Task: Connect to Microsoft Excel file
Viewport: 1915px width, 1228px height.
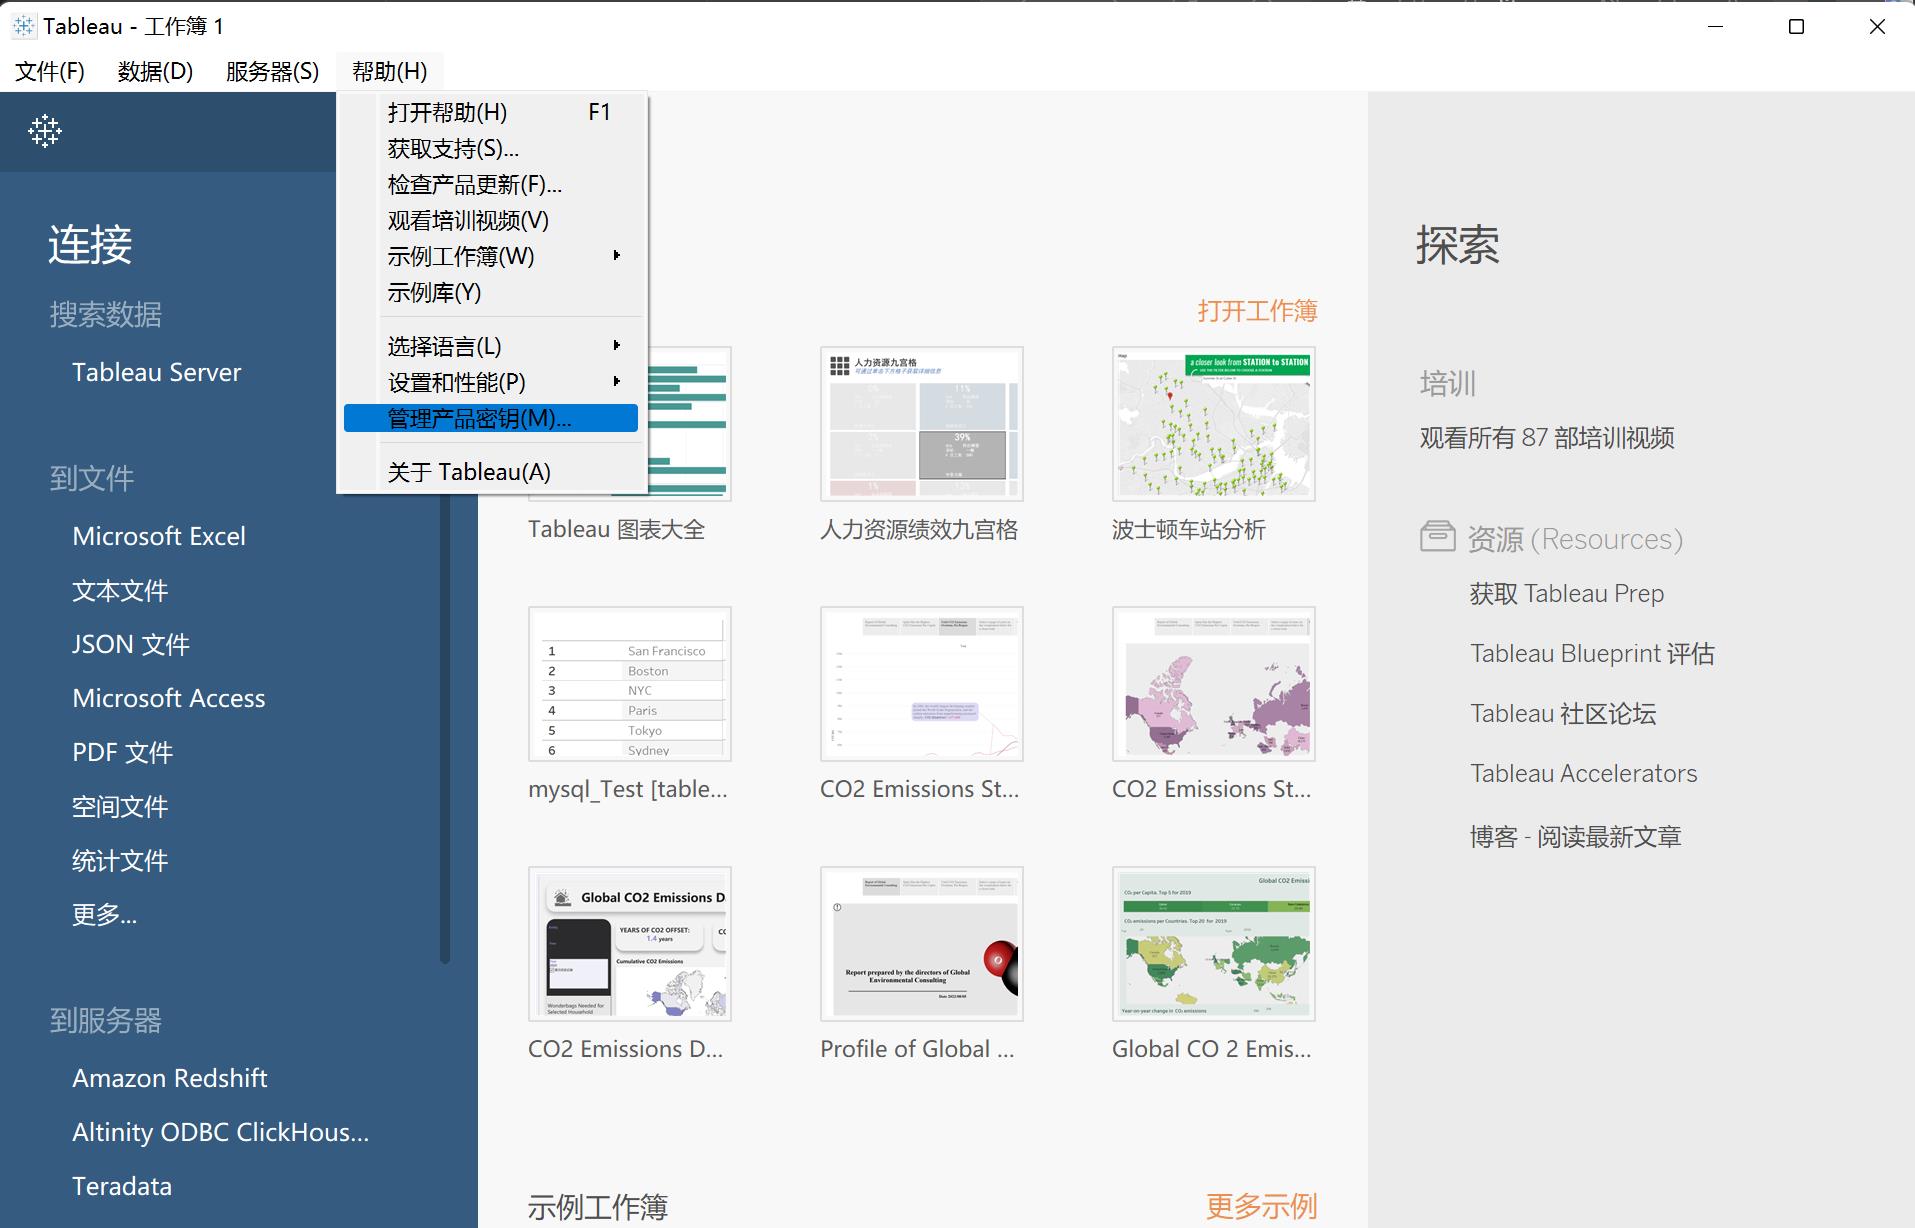Action: (x=159, y=536)
